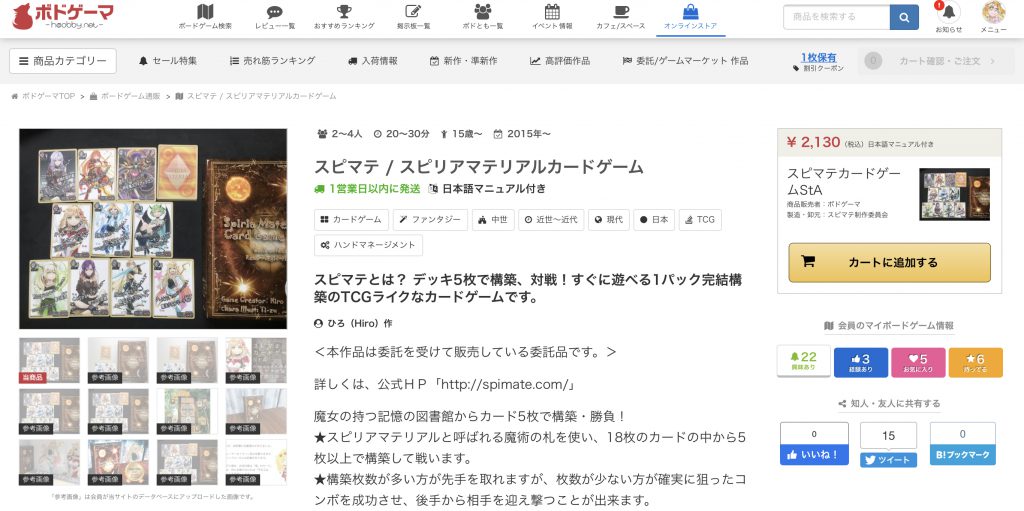
Task: Open ボドとも一覧 people icon
Action: click(x=483, y=12)
